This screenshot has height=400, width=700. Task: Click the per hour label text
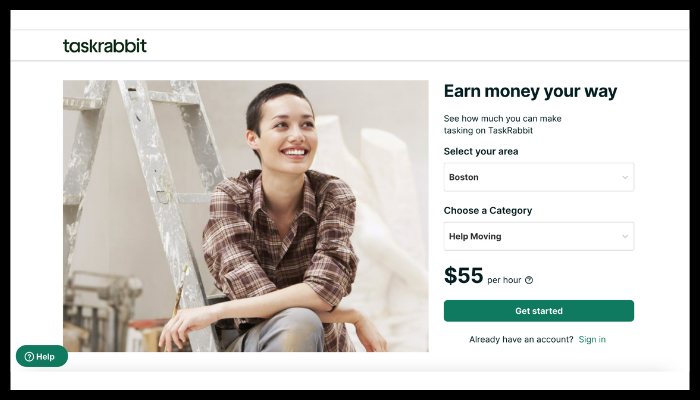pos(504,280)
